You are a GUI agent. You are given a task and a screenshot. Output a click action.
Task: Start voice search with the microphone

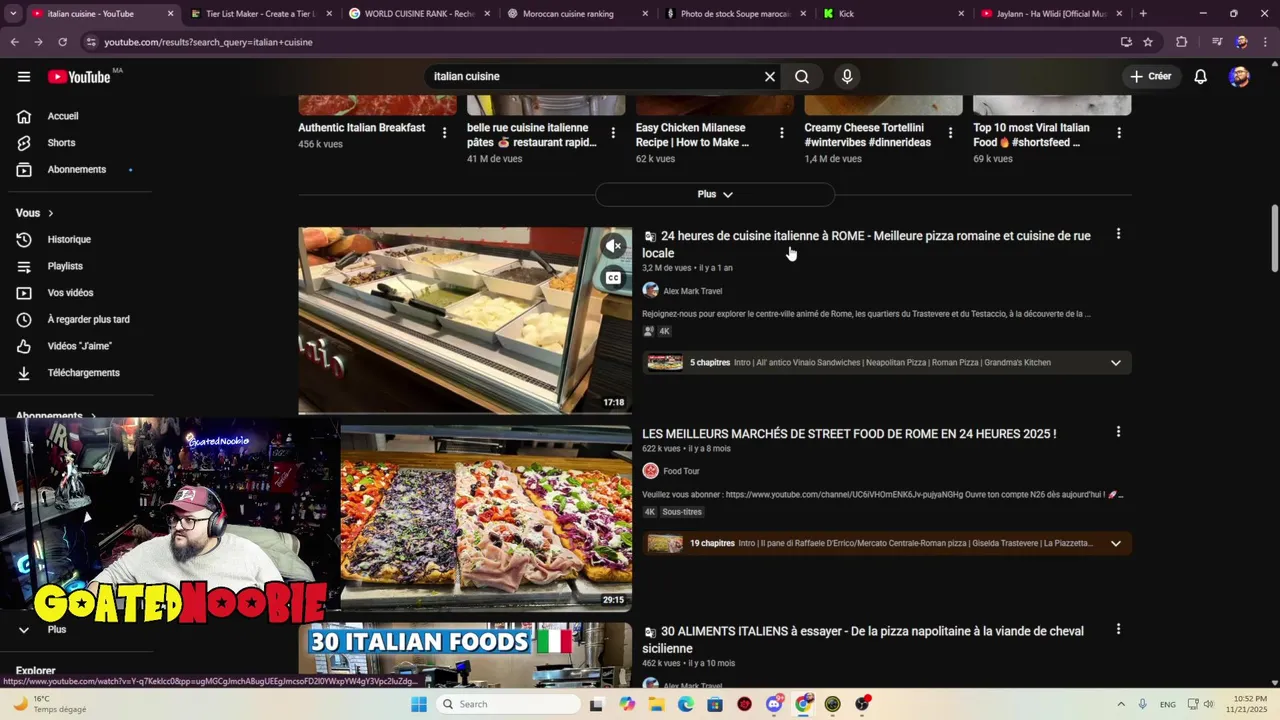tap(847, 77)
